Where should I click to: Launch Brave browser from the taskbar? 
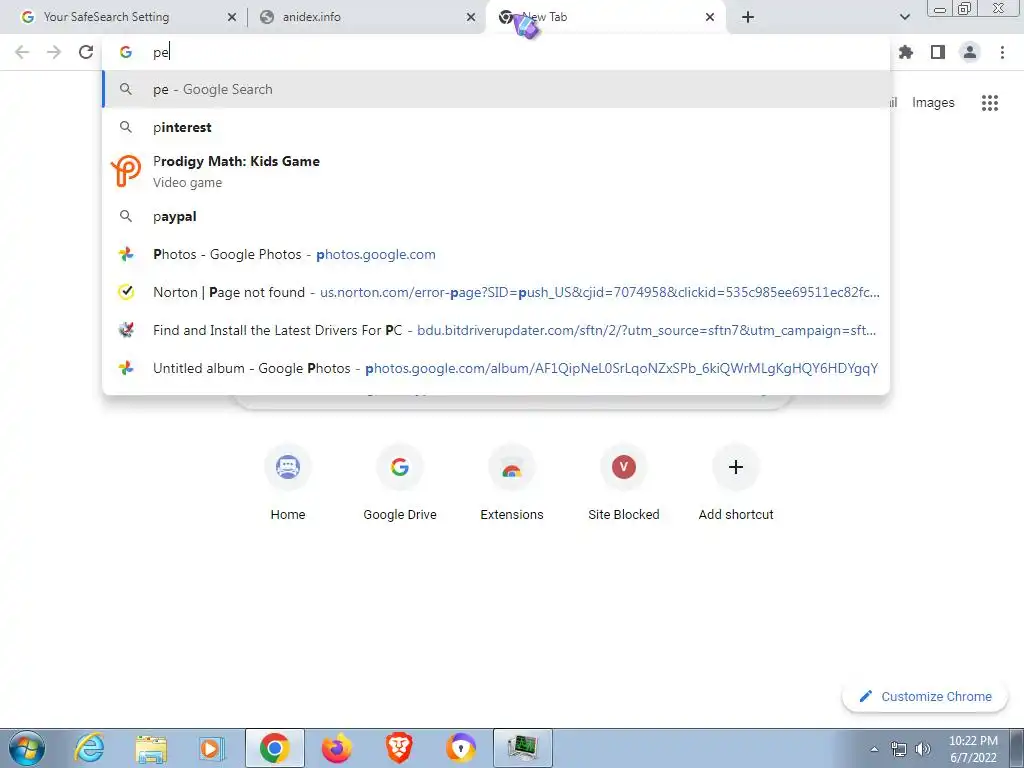(399, 748)
